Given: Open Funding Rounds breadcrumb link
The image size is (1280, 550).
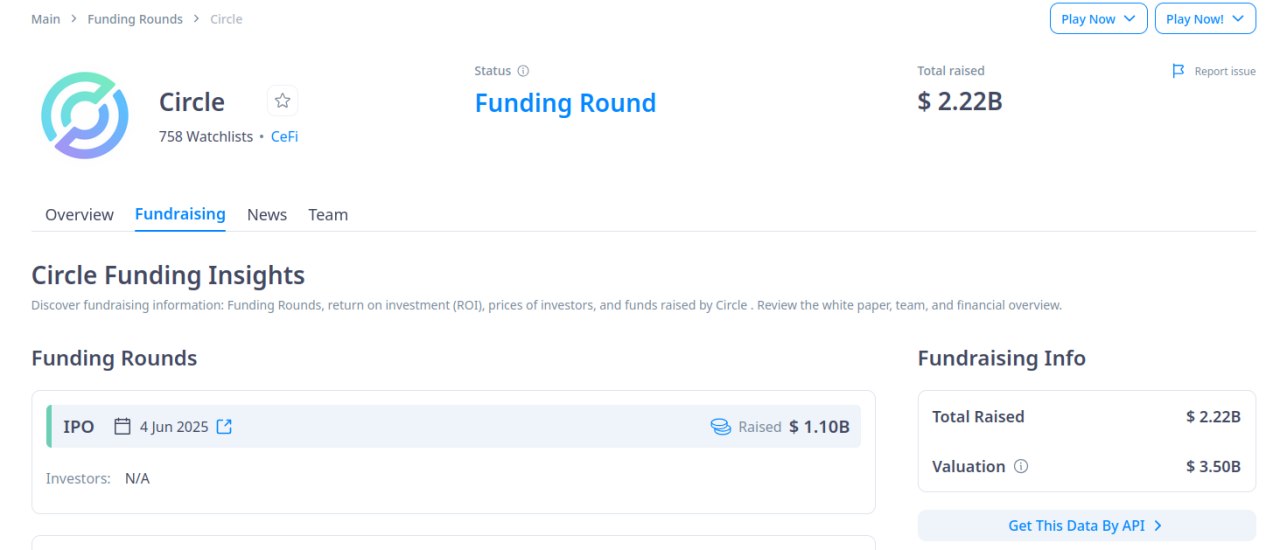Looking at the screenshot, I should 135,19.
